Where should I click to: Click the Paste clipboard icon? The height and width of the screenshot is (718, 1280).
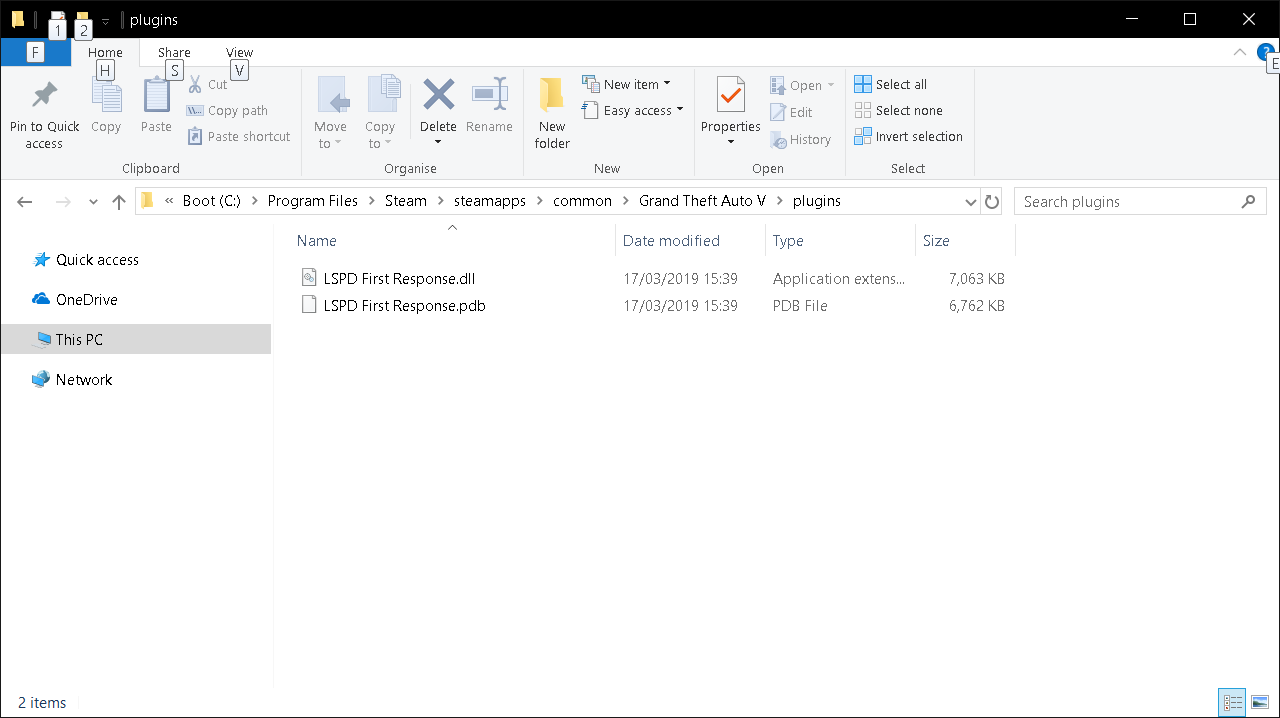(x=156, y=96)
